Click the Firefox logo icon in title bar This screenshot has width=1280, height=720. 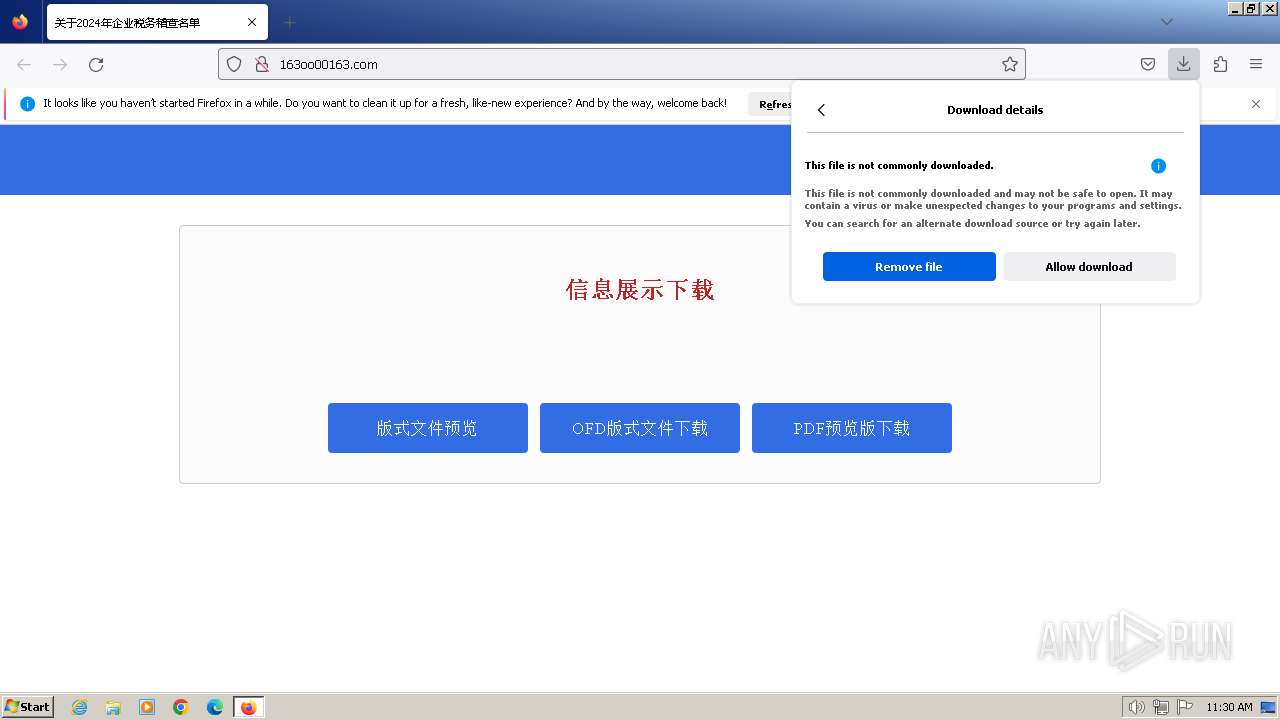[x=20, y=21]
